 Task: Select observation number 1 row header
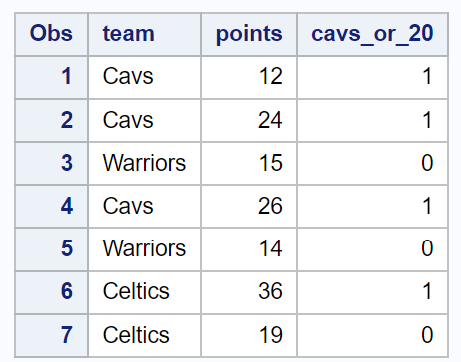tap(51, 77)
